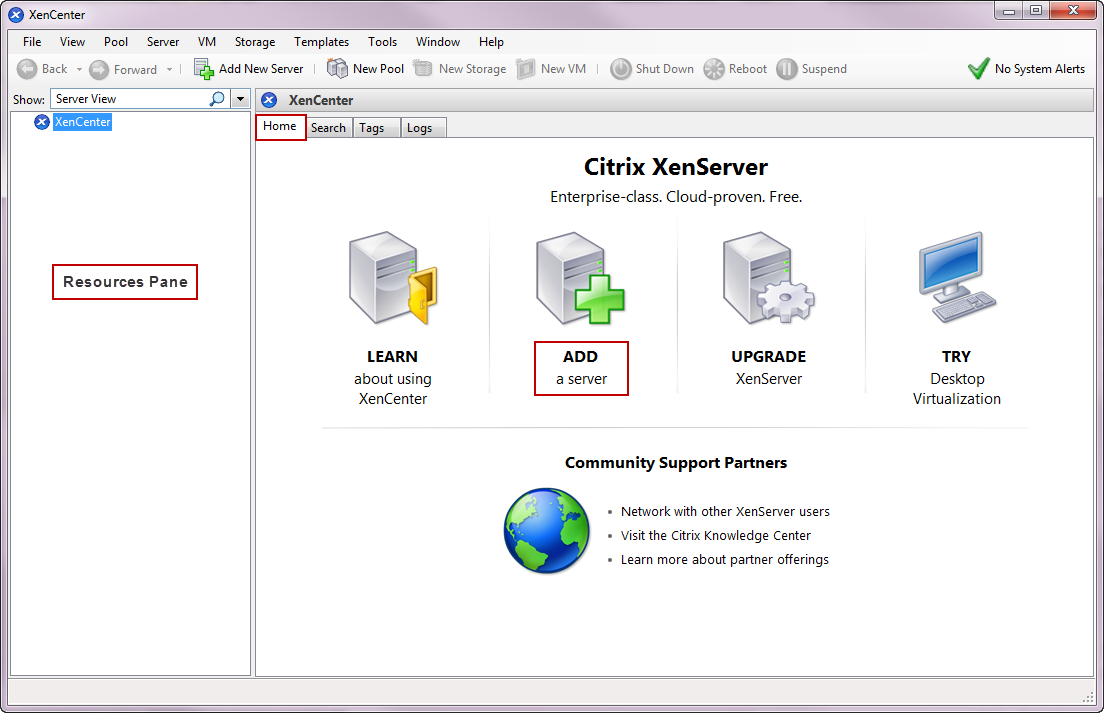Click the Back arrow icon

(x=27, y=69)
